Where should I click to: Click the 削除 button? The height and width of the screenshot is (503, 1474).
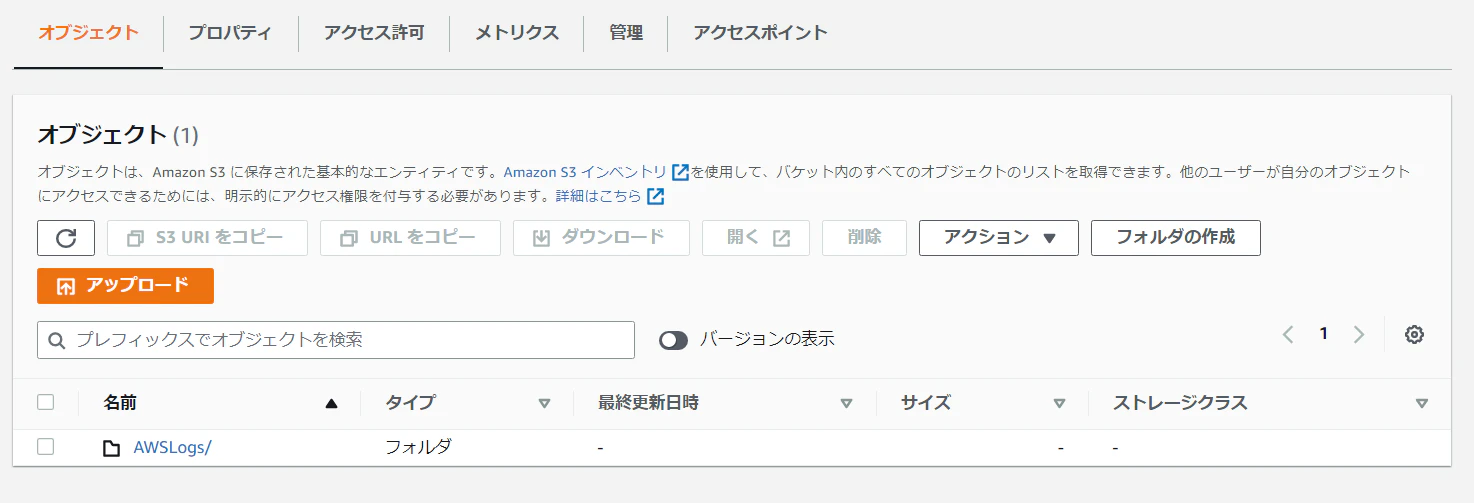click(864, 238)
